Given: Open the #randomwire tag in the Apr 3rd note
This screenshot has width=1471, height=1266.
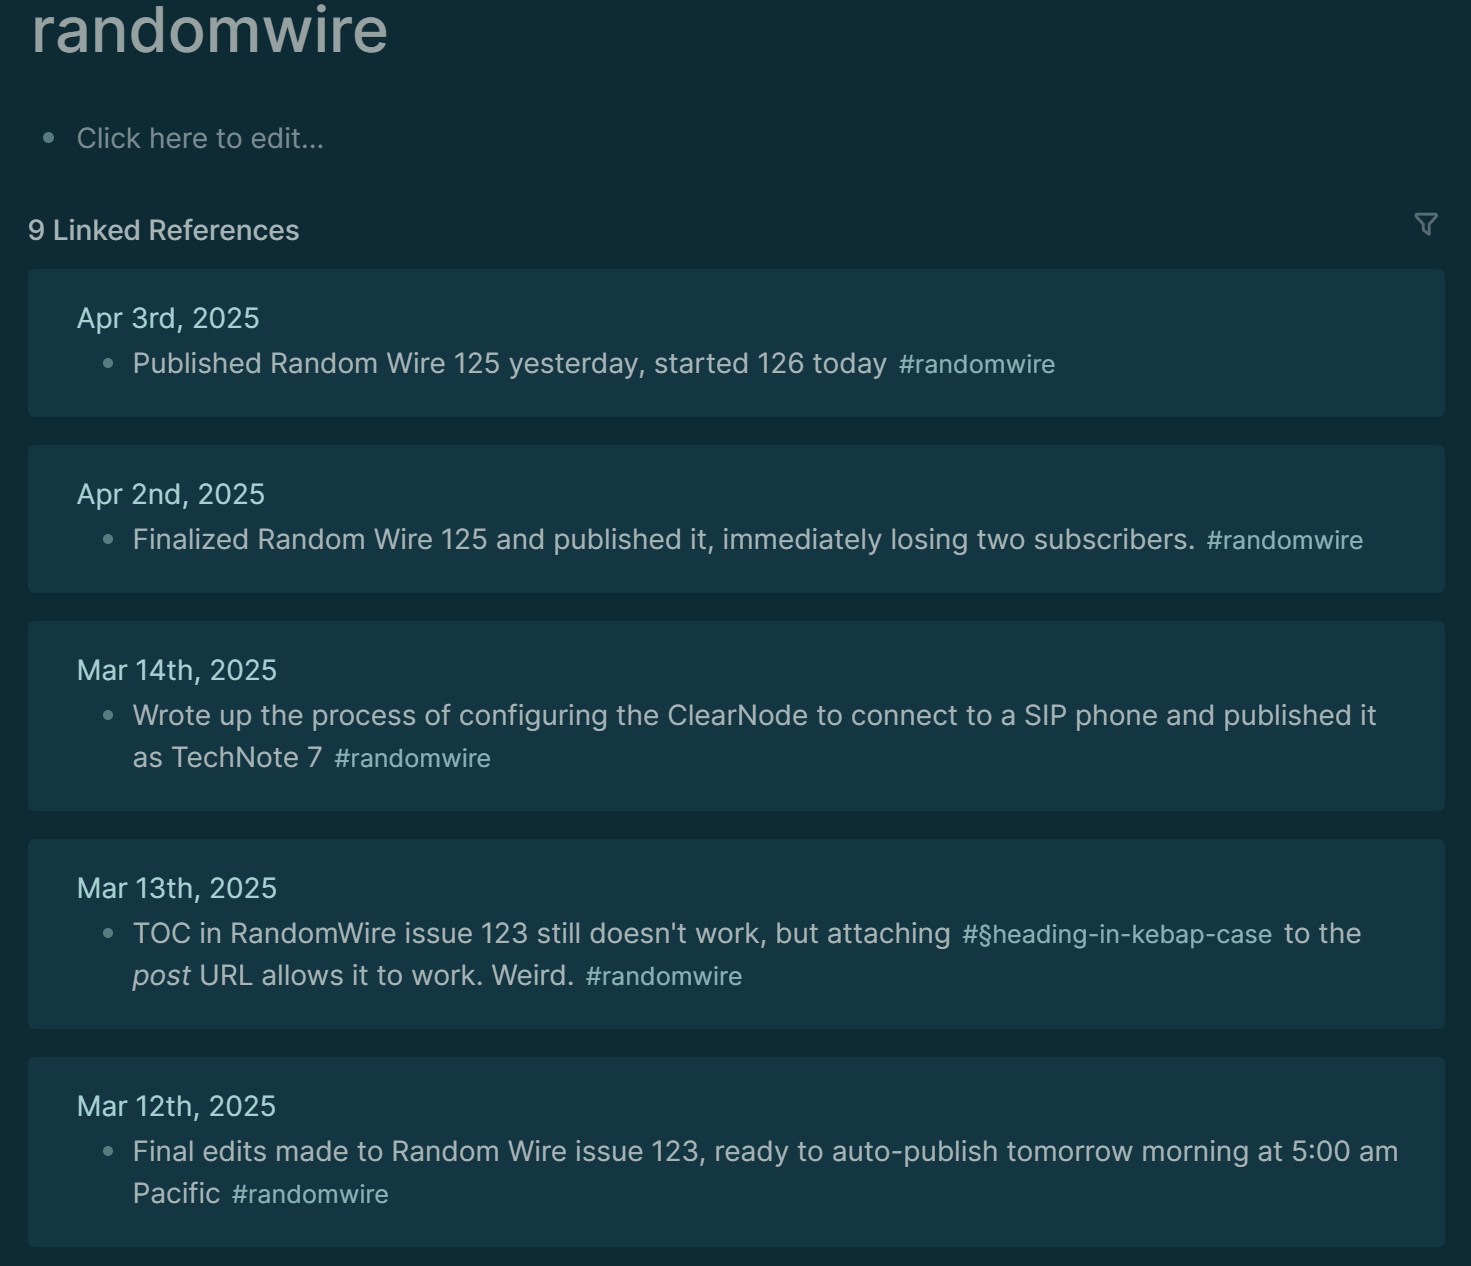Looking at the screenshot, I should click(977, 364).
